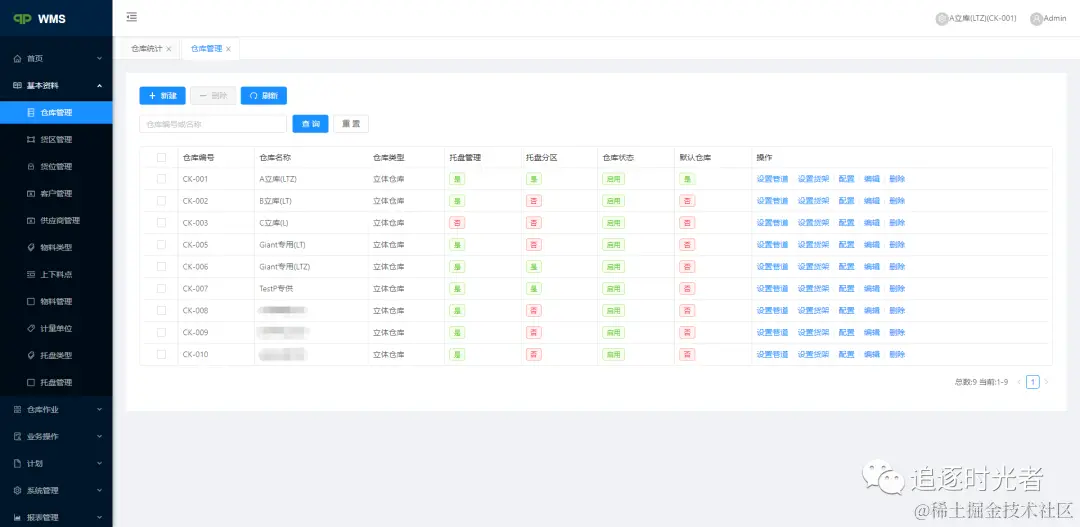Click 设置货架 link for CK-003
The width and height of the screenshot is (1080, 527).
tap(813, 223)
